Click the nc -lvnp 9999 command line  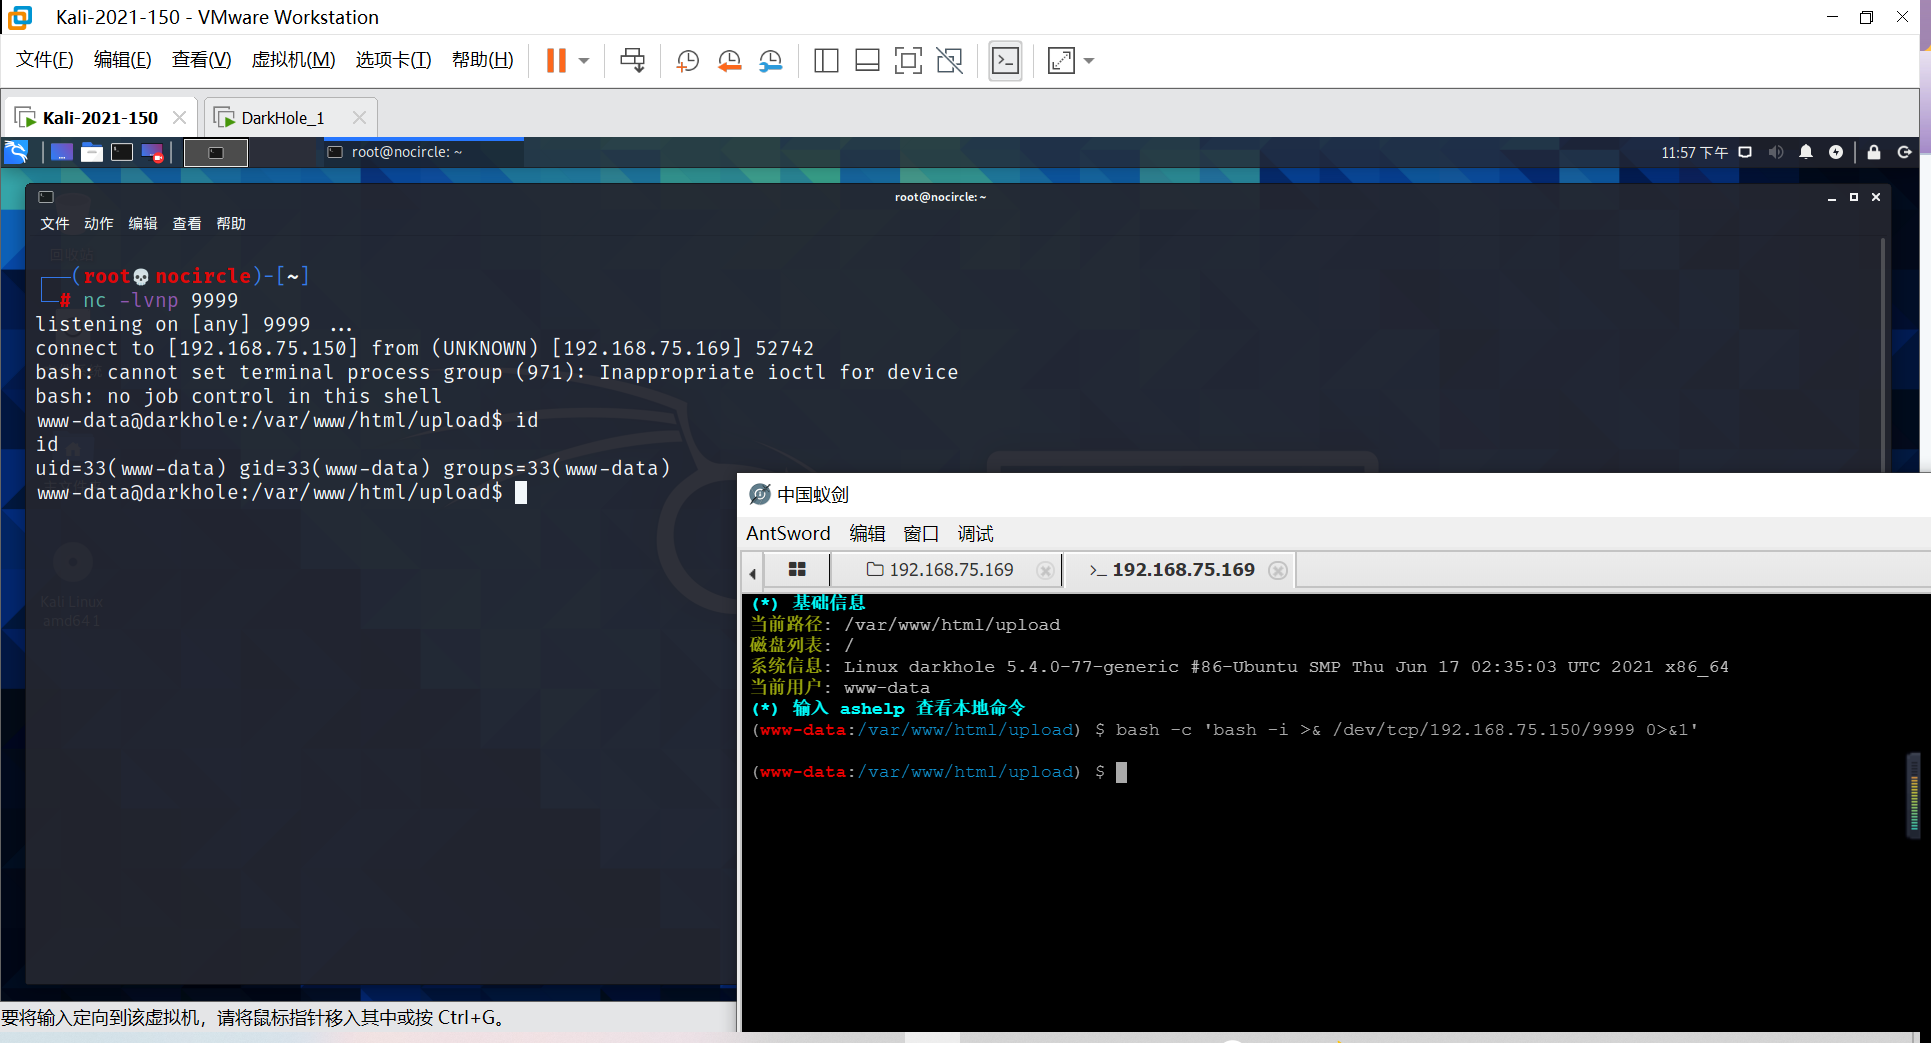coord(161,300)
